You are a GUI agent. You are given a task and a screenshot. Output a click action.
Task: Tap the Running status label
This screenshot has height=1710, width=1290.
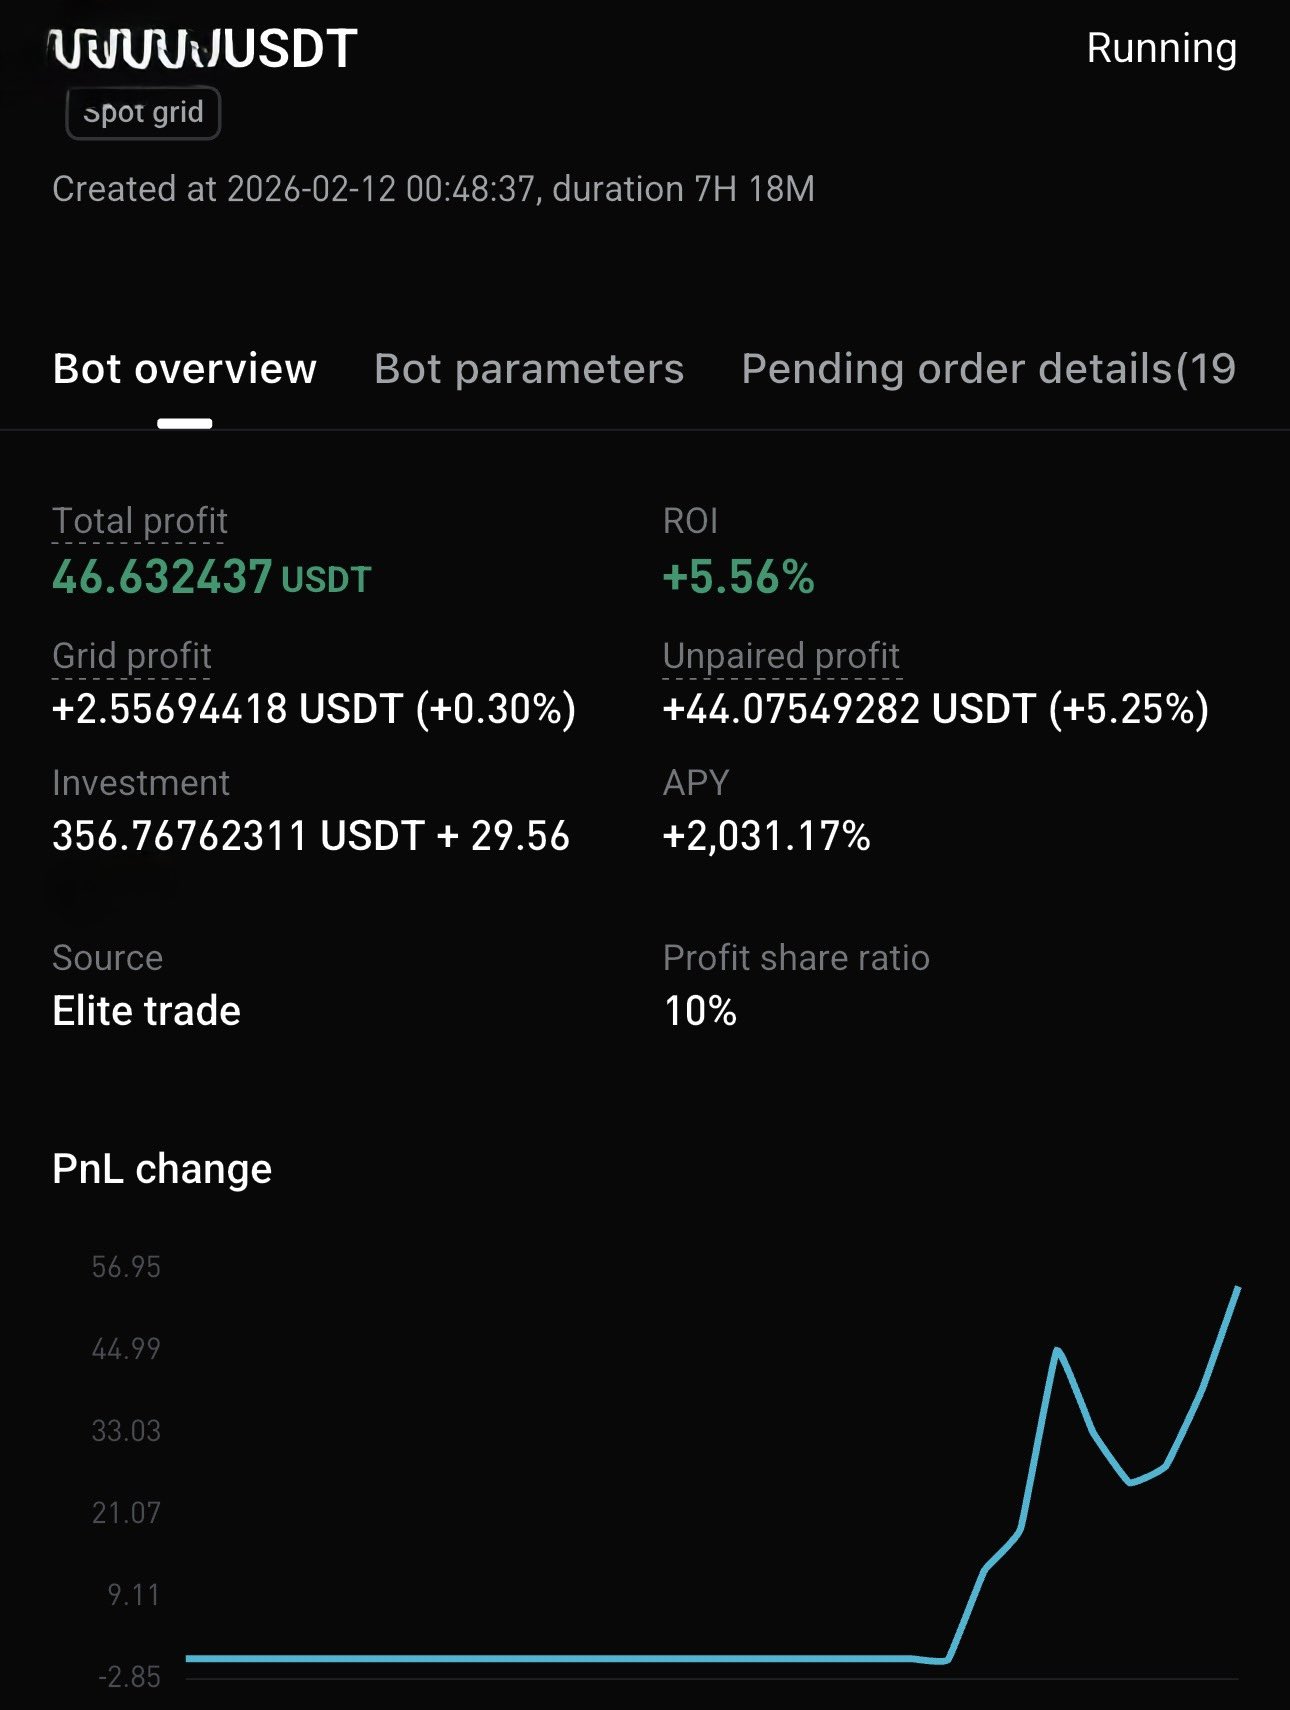pos(1161,48)
